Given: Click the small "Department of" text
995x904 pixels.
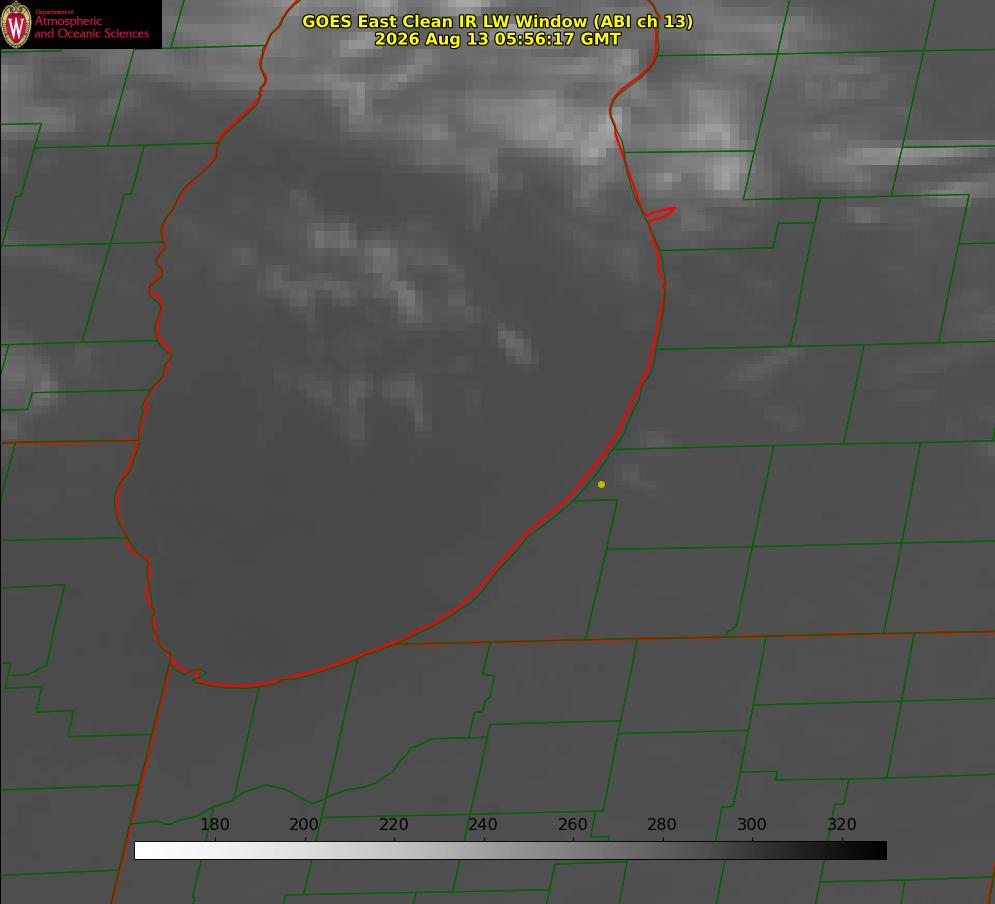Looking at the screenshot, I should pos(54,11).
